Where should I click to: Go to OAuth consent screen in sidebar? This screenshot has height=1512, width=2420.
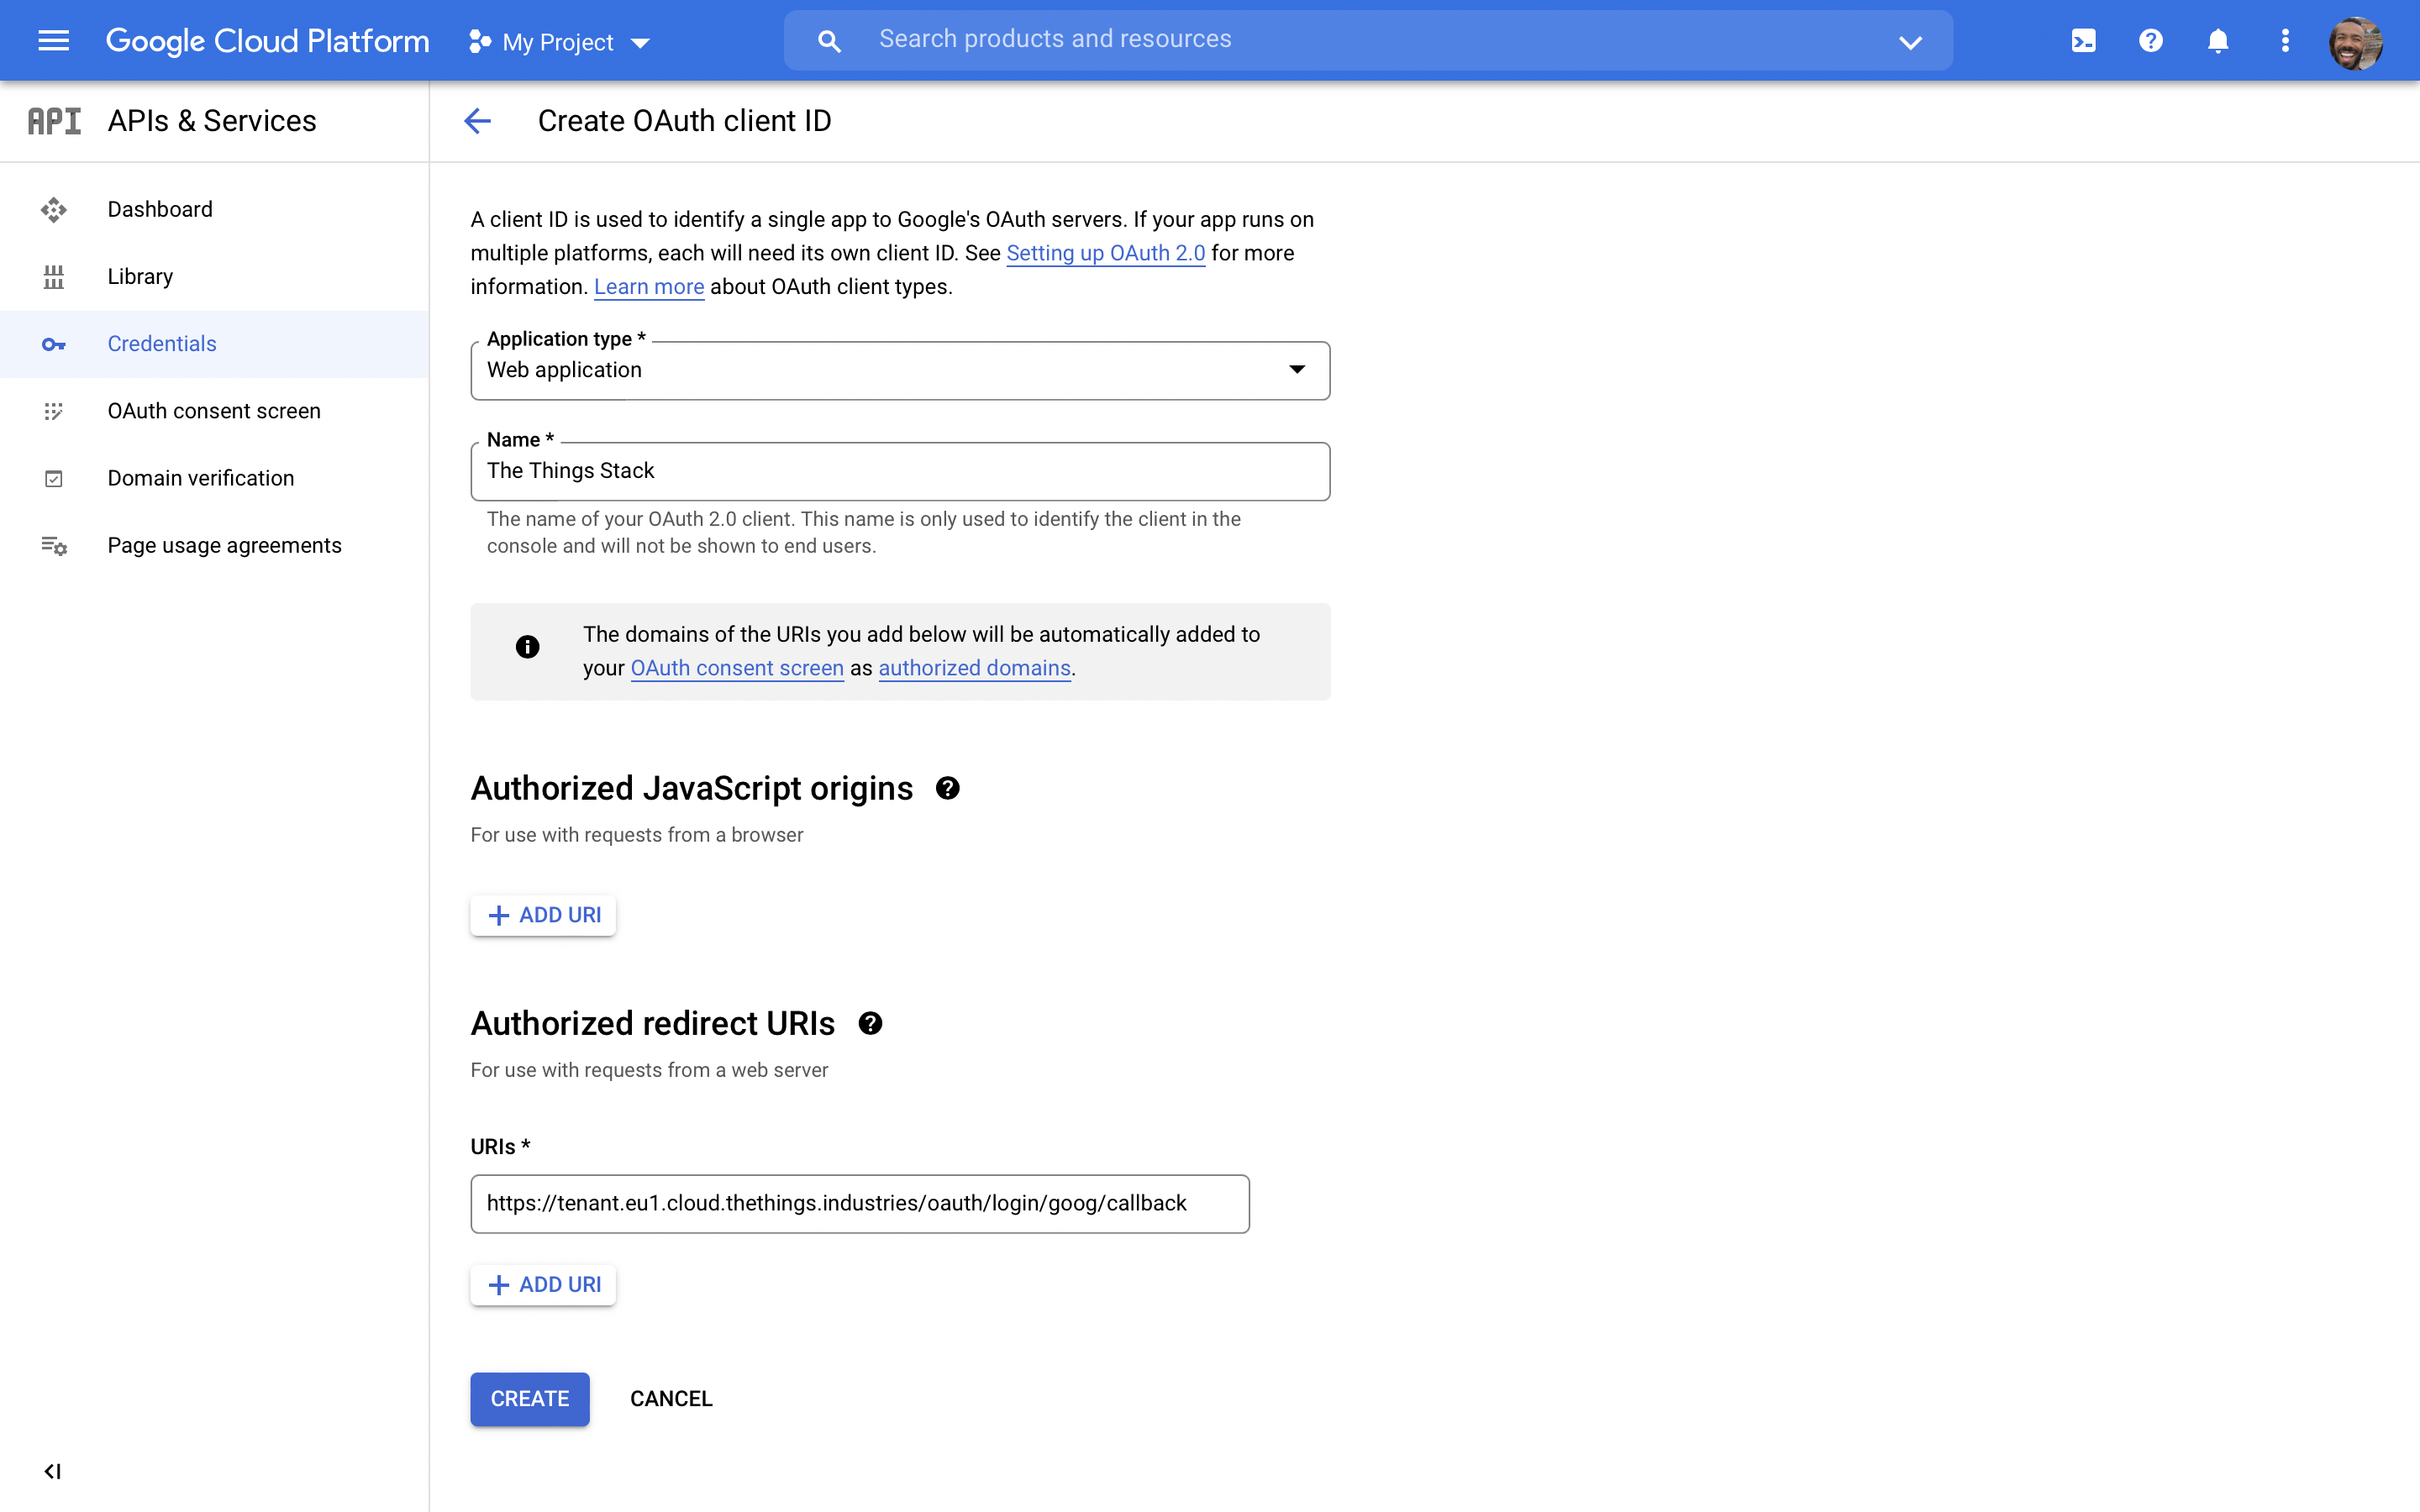click(214, 411)
